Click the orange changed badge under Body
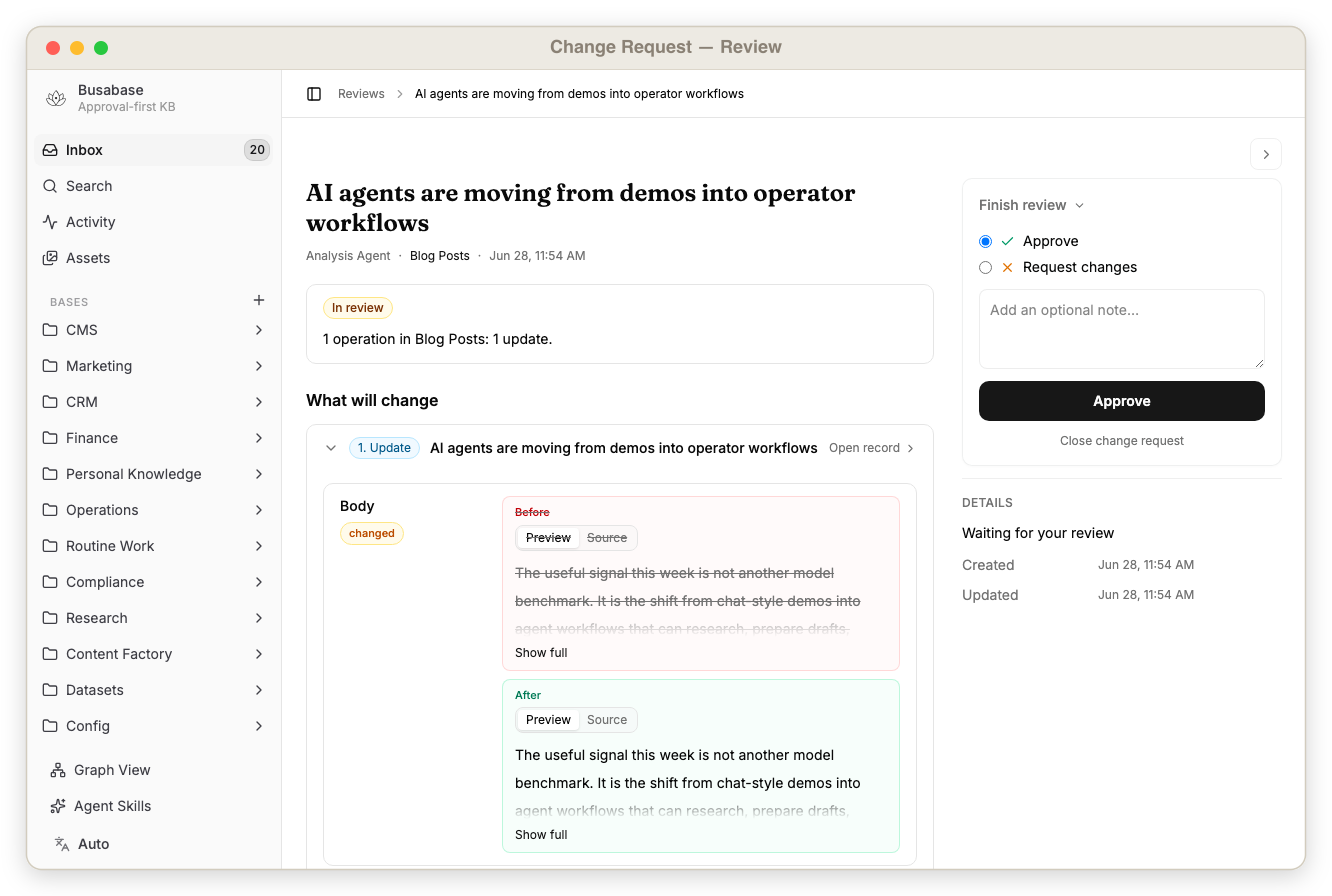The image size is (1332, 896). [x=372, y=534]
